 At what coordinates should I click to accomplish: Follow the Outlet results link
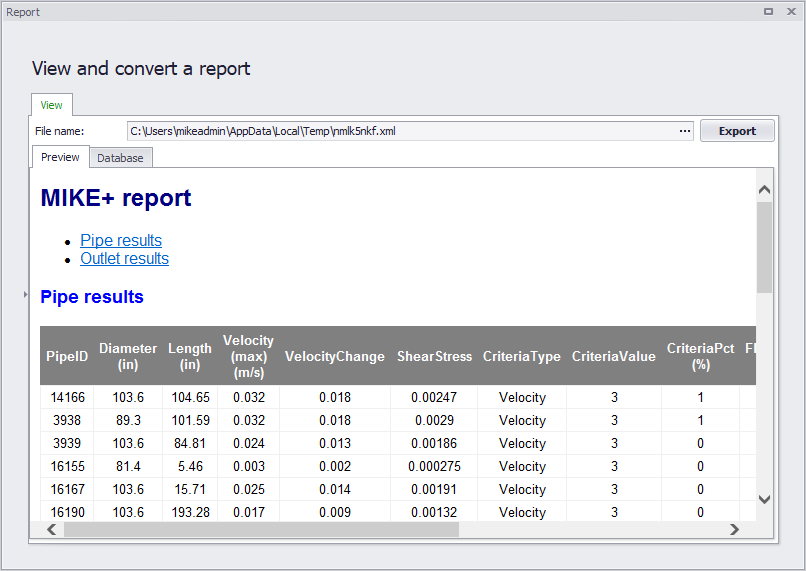(124, 258)
